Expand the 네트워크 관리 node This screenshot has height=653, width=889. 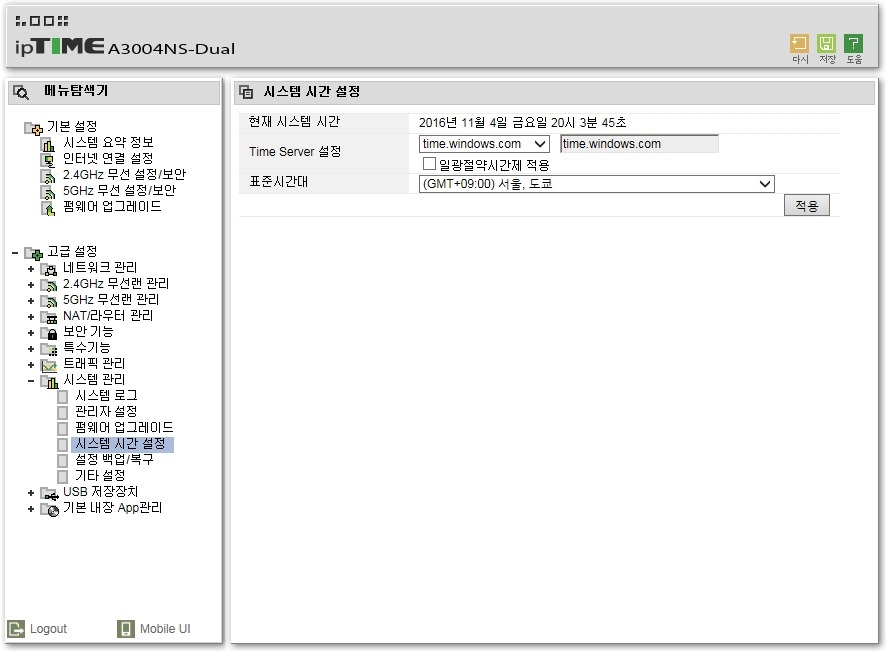(31, 269)
